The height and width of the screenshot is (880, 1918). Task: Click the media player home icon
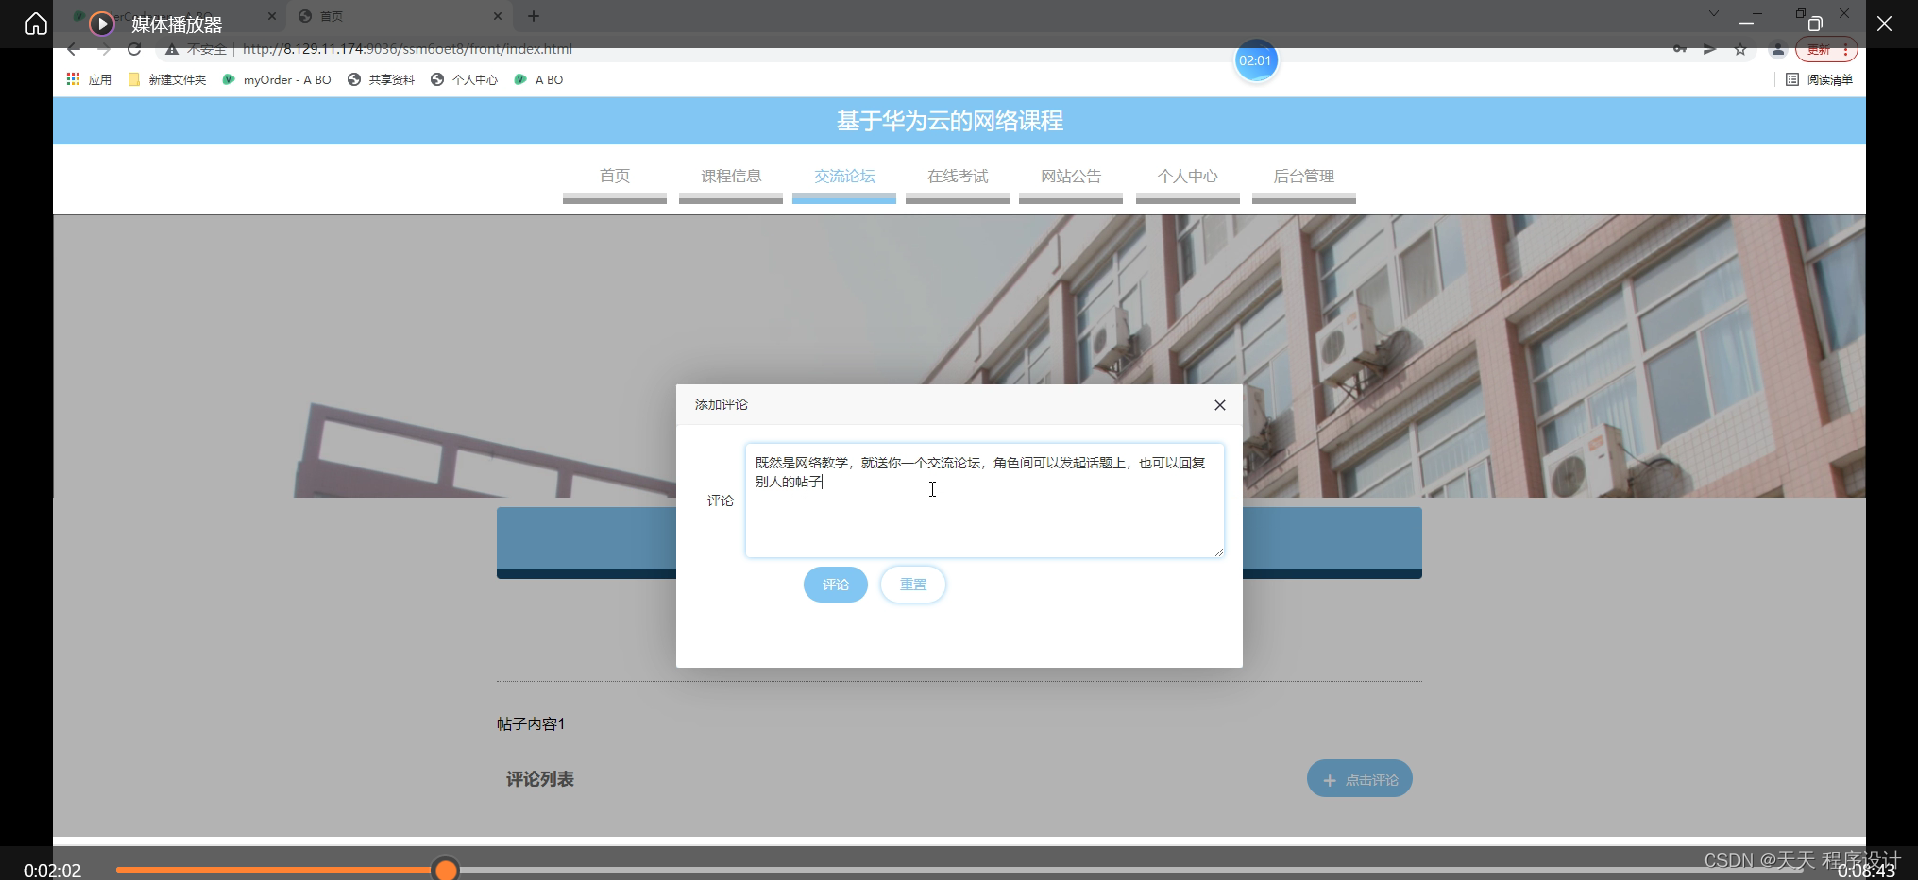point(36,23)
